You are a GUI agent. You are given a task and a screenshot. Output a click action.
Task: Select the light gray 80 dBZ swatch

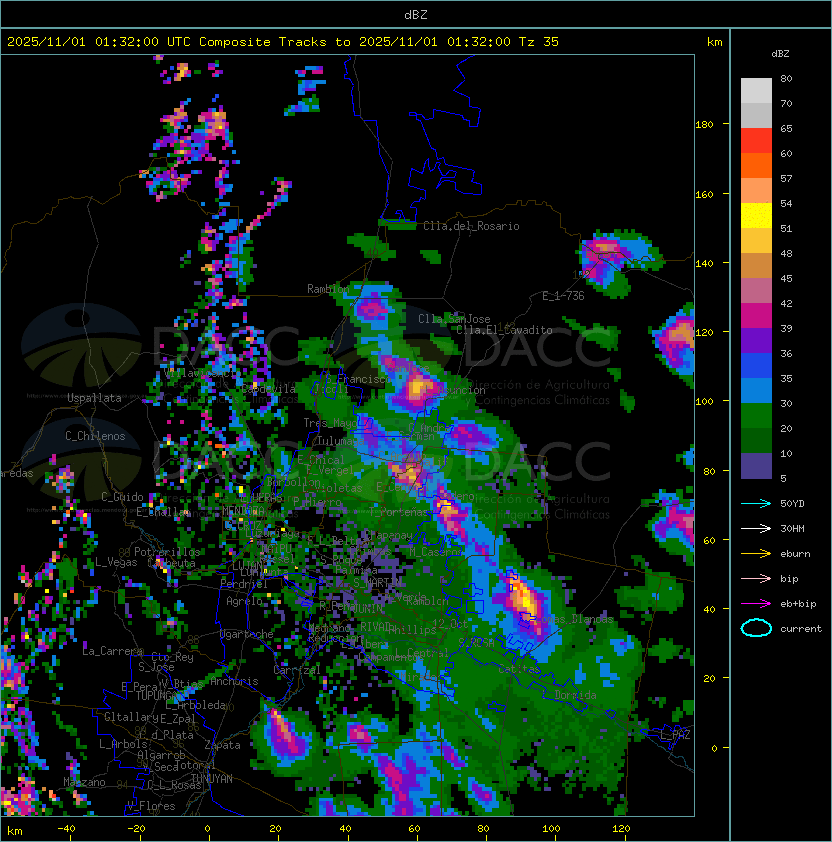pyautogui.click(x=756, y=91)
